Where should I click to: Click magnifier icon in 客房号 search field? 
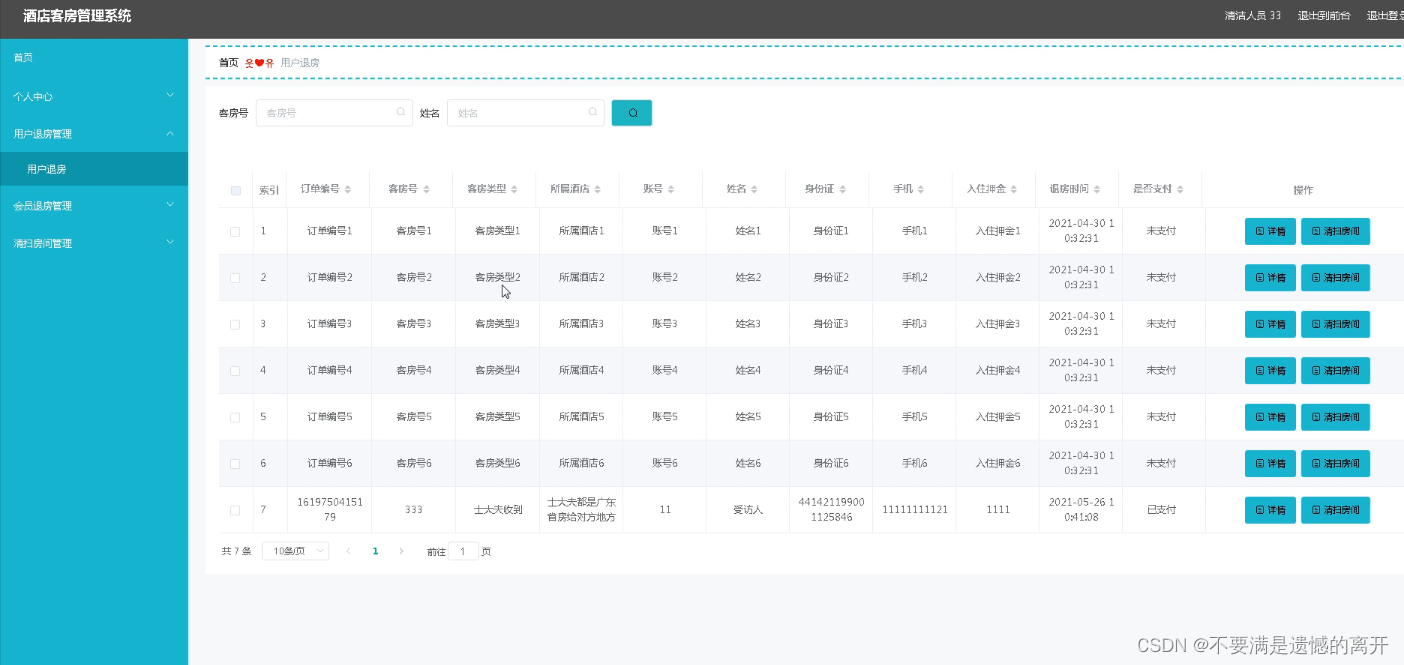coord(400,113)
